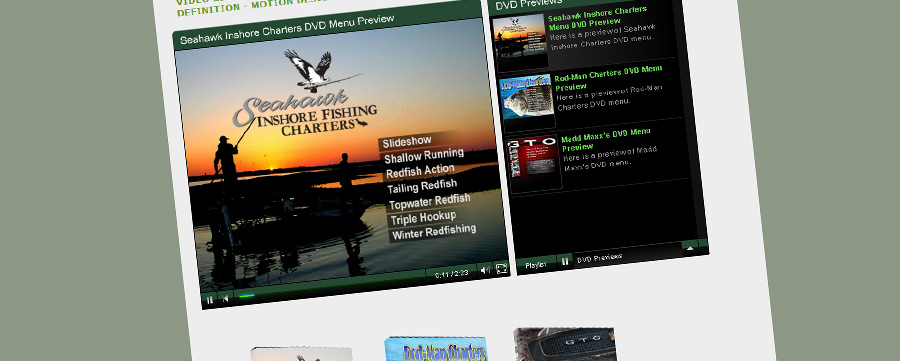Screen dimensions: 900x361
Task: Click the 0:11 / 2:23 time display
Action: pos(452,273)
